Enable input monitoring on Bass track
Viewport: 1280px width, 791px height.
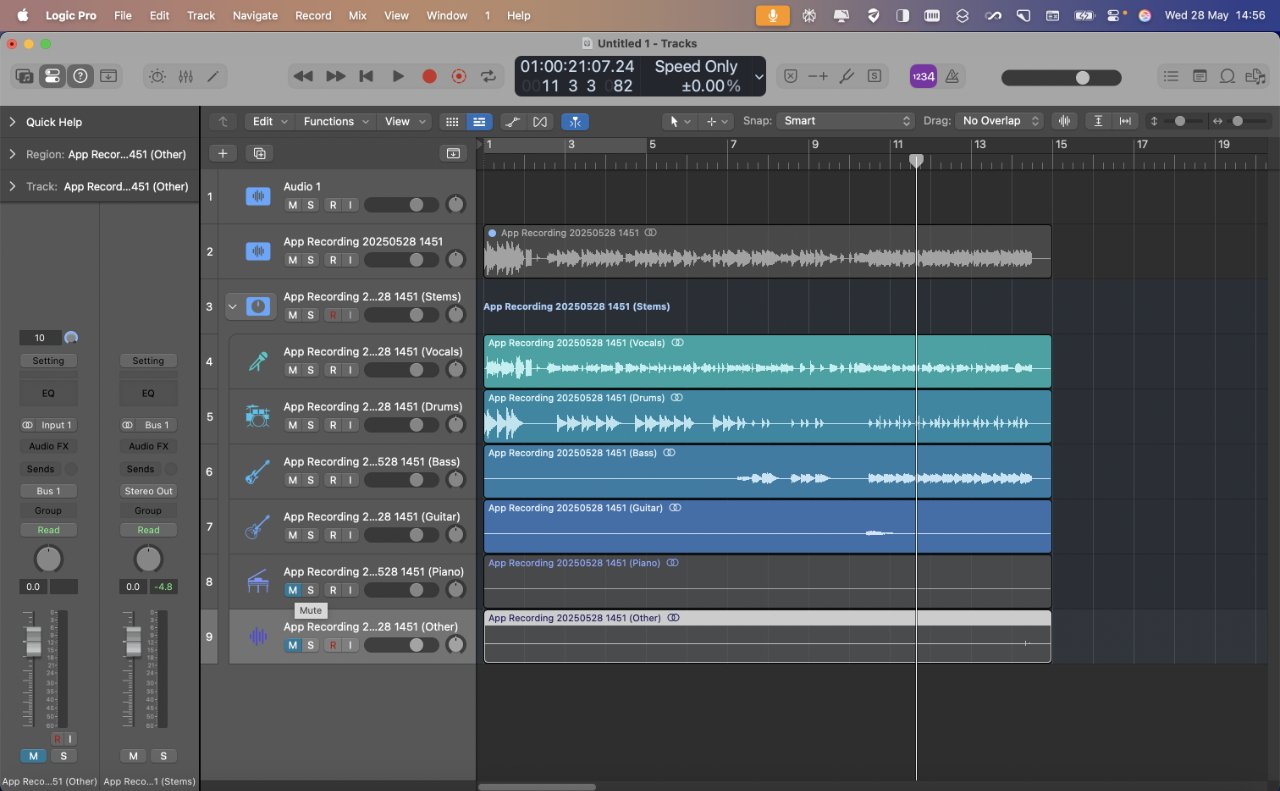(x=351, y=480)
